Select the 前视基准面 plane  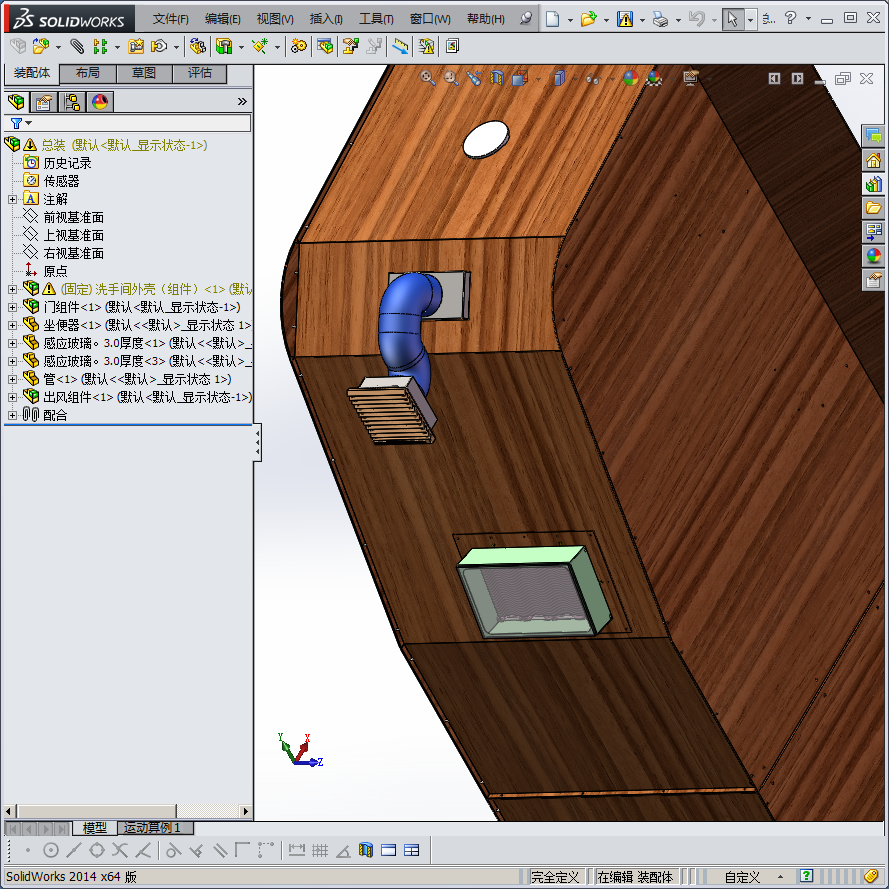(x=74, y=218)
